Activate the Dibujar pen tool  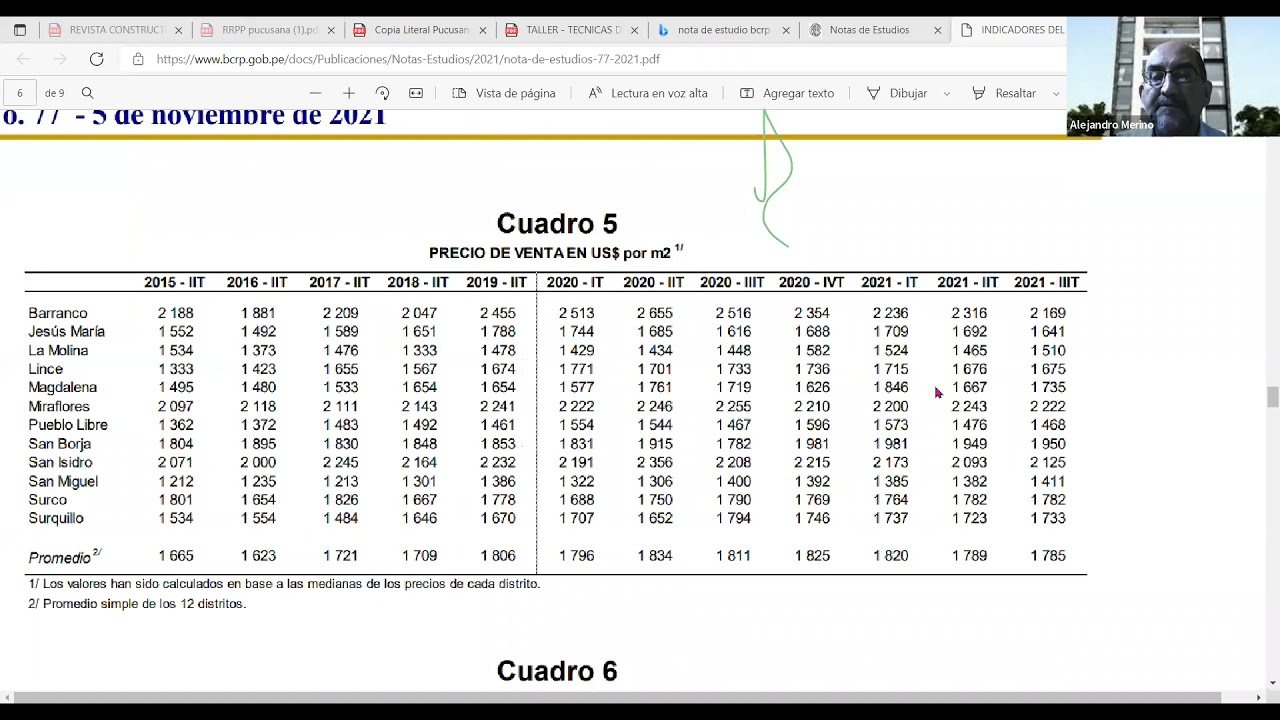[x=897, y=93]
